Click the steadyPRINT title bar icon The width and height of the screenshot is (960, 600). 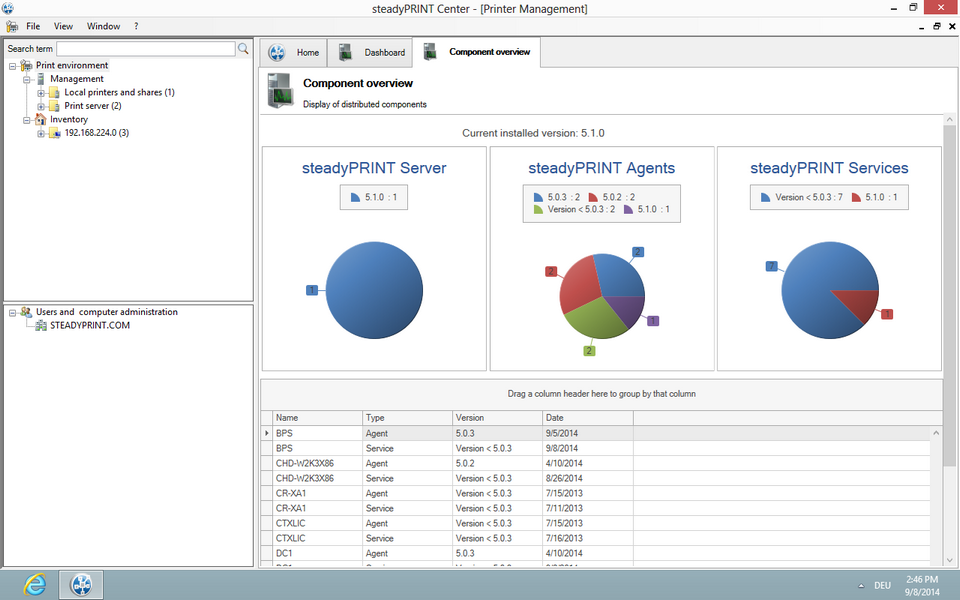[x=8, y=9]
